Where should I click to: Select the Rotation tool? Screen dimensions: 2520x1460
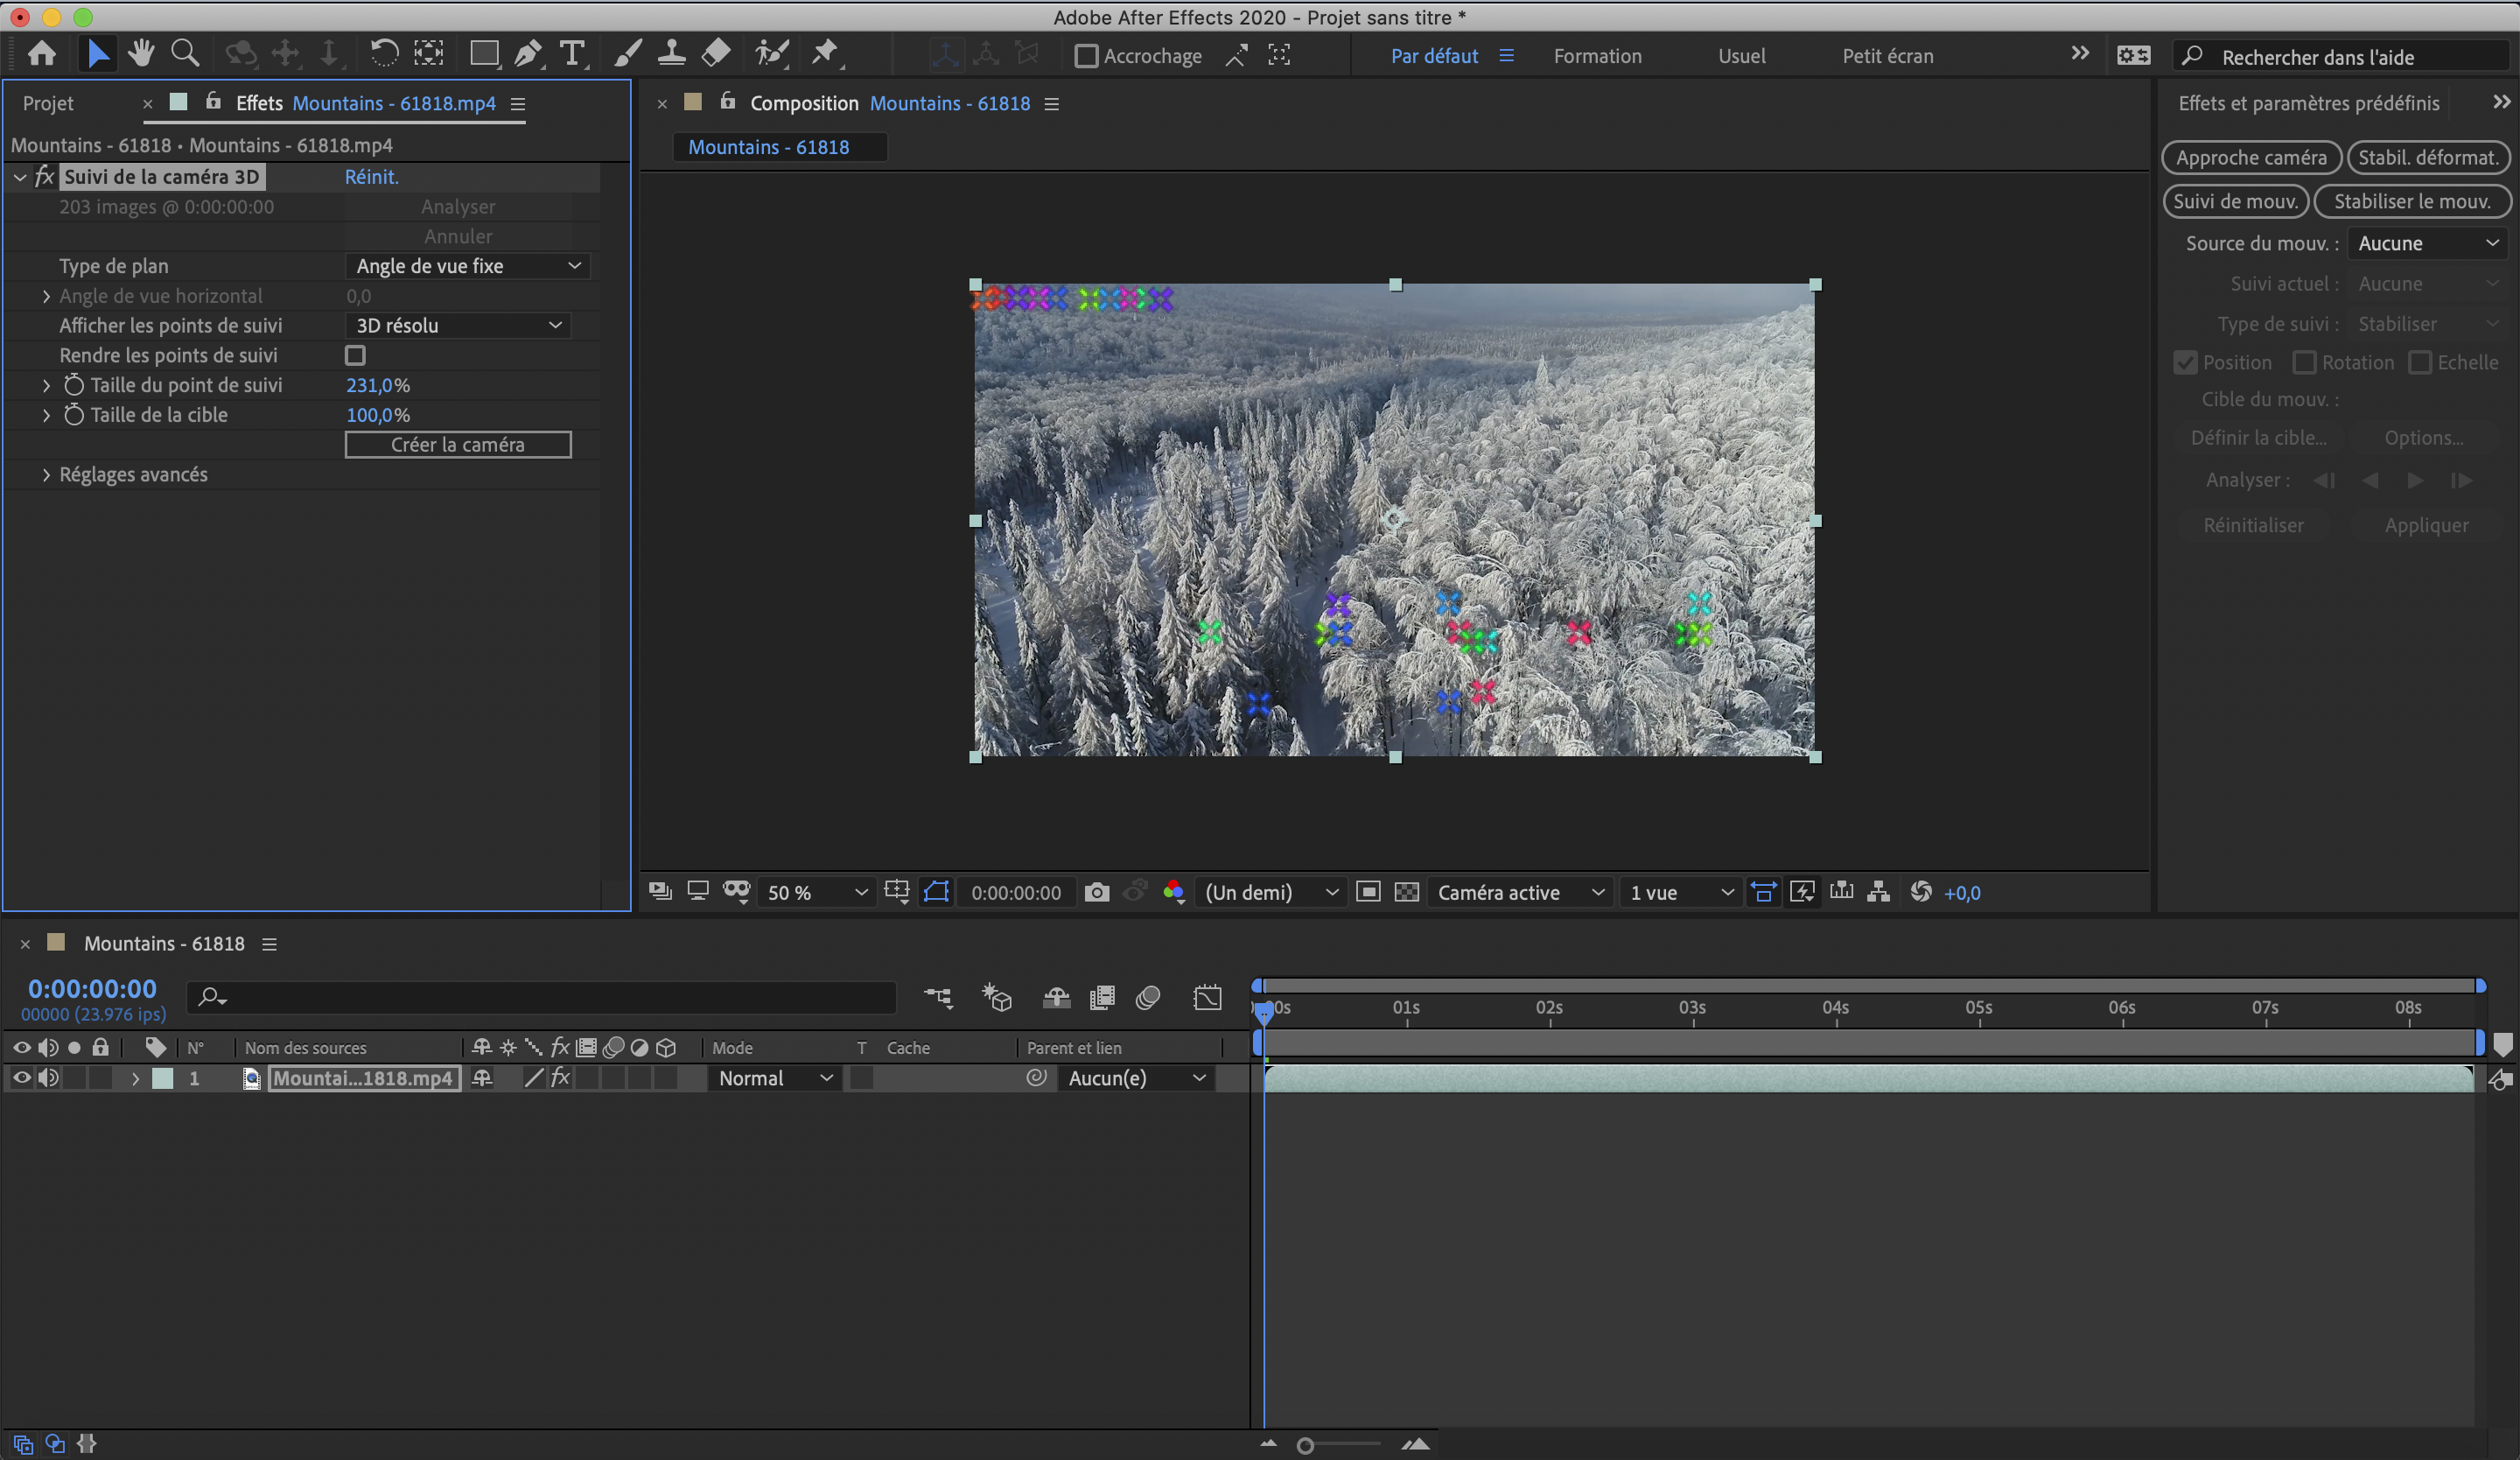pyautogui.click(x=383, y=54)
